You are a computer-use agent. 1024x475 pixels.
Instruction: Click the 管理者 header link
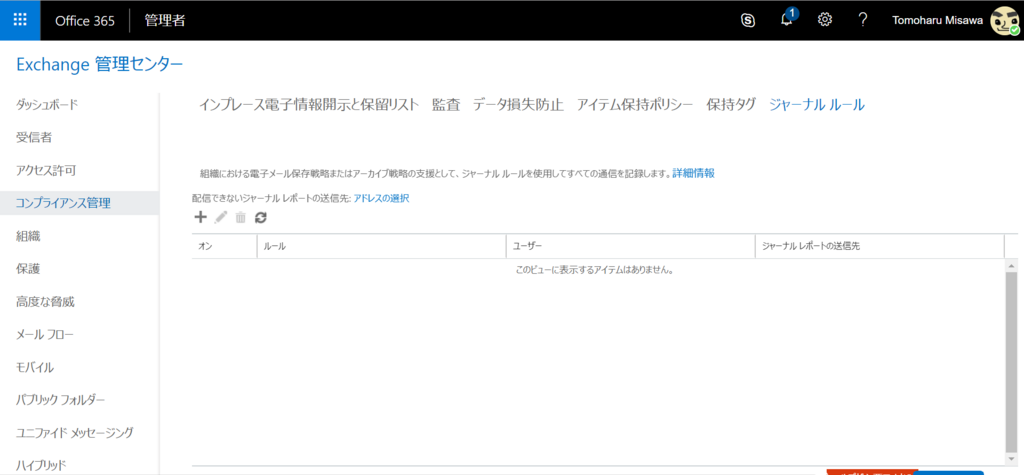165,20
